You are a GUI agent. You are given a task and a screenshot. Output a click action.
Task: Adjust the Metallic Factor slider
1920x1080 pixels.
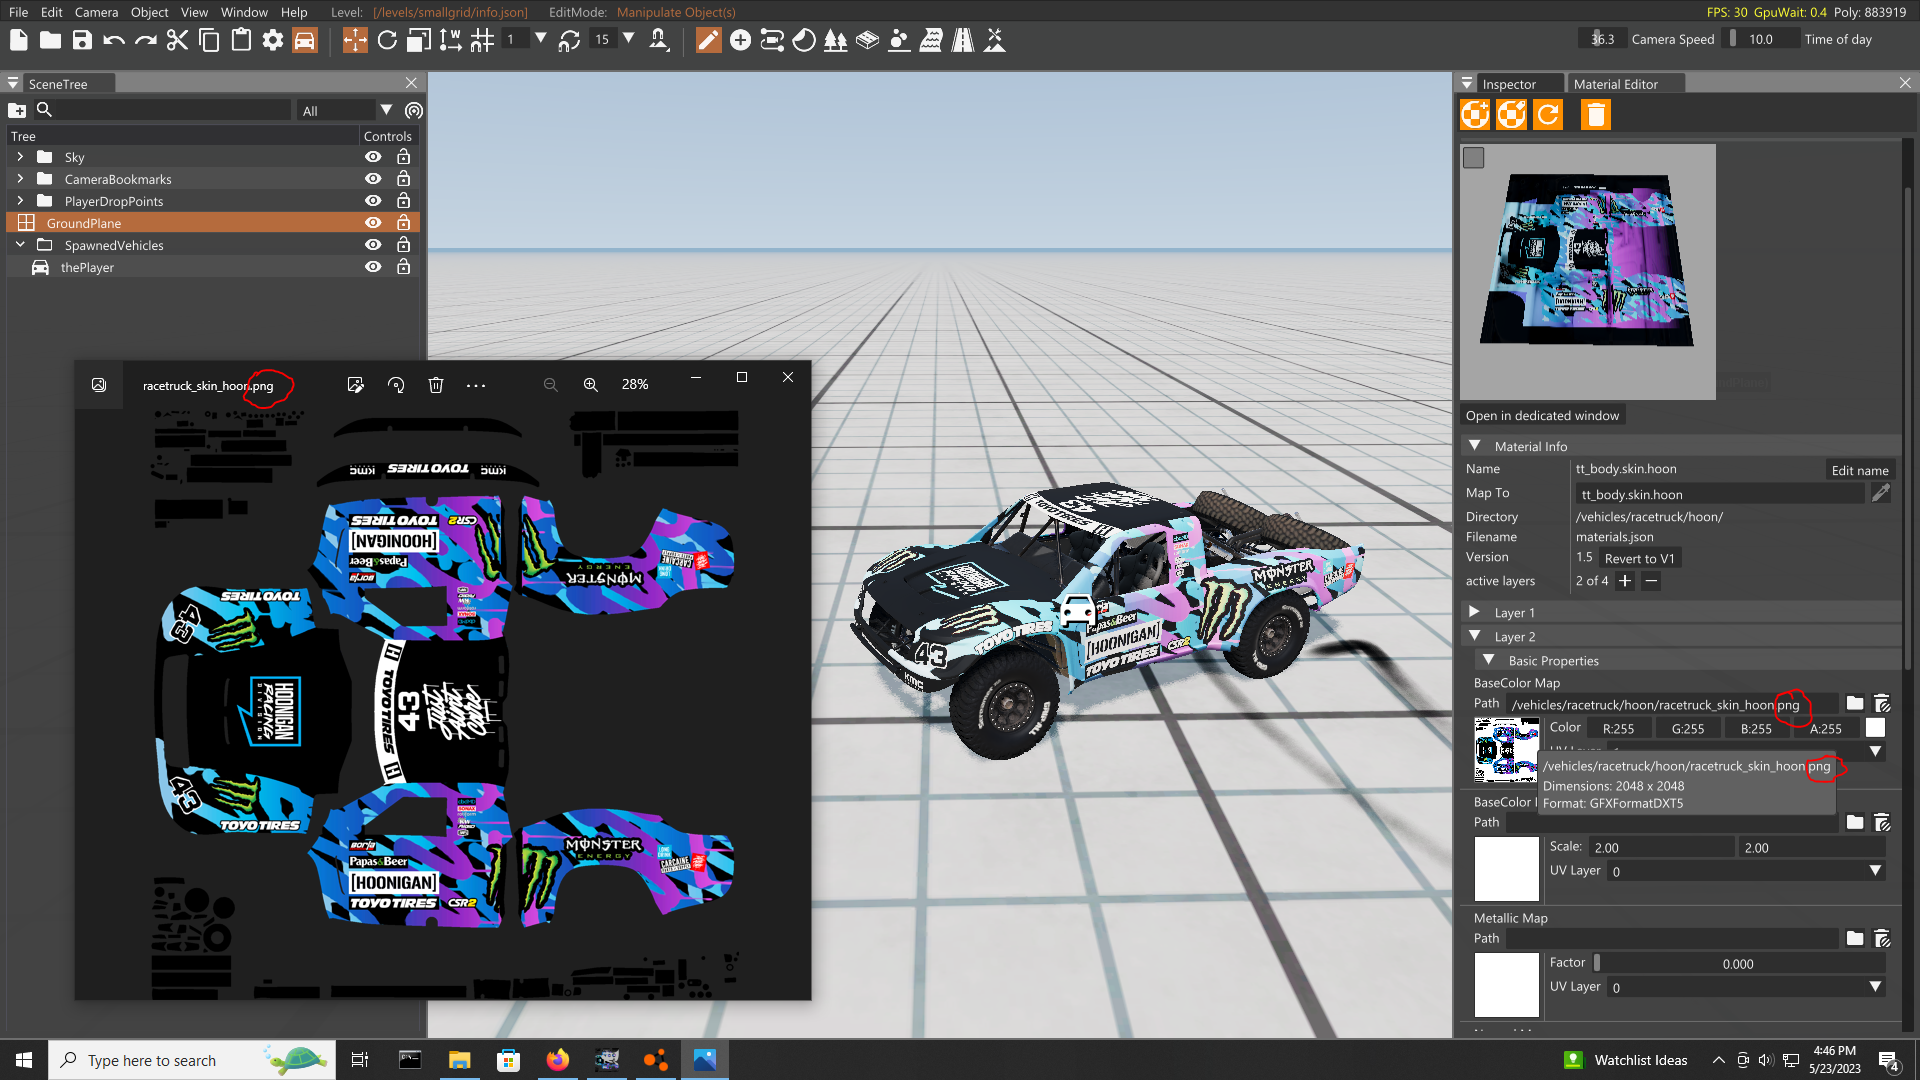1739,963
